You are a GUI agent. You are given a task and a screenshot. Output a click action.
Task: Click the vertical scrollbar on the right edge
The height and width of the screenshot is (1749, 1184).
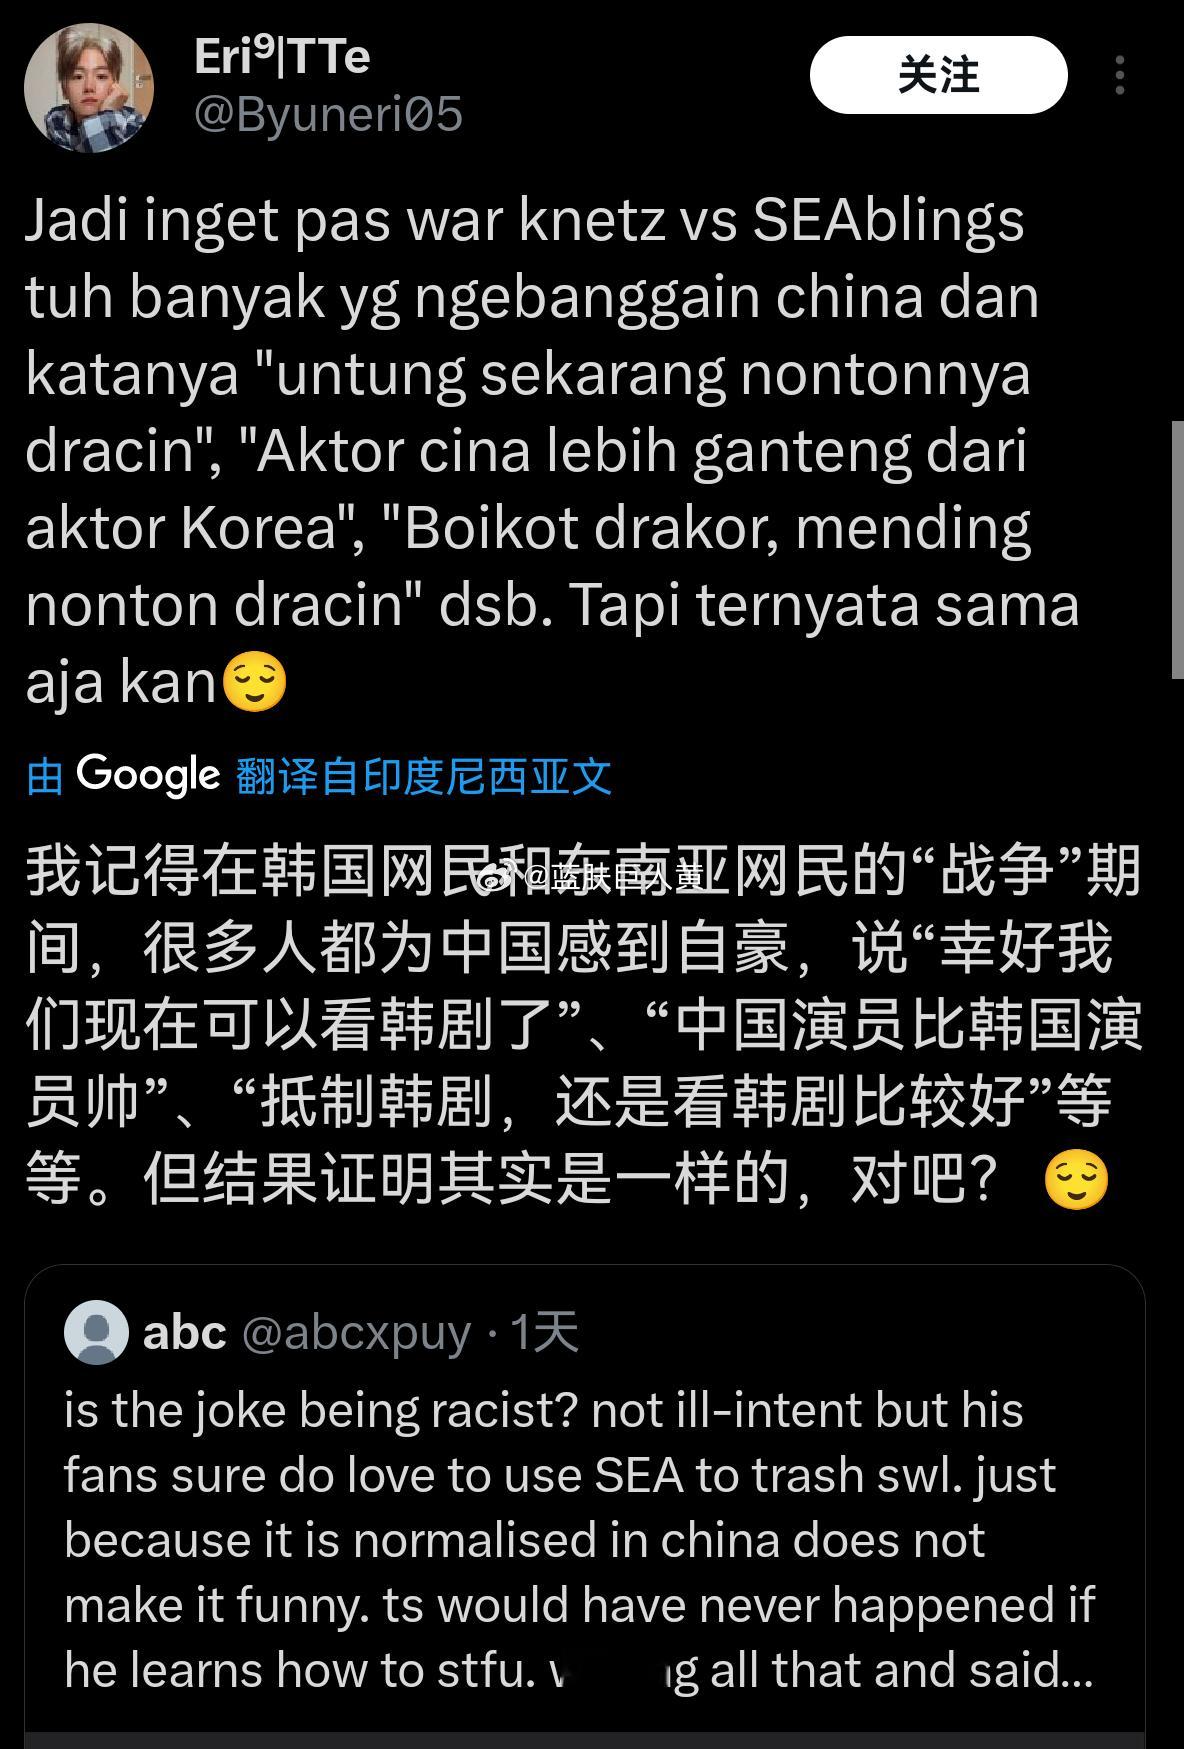click(1177, 550)
